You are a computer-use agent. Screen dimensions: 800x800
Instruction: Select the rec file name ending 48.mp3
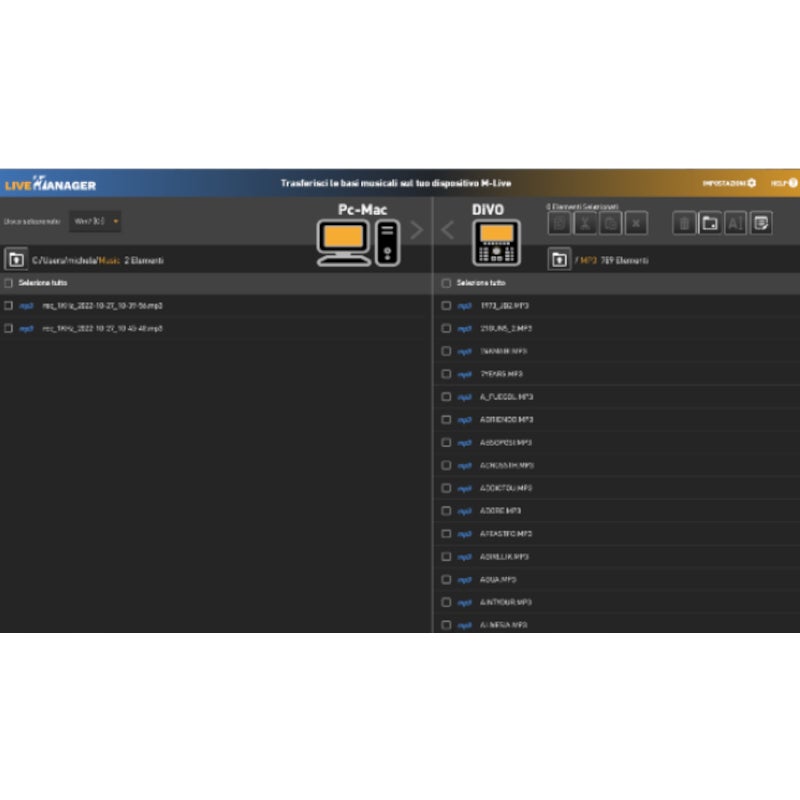point(102,329)
